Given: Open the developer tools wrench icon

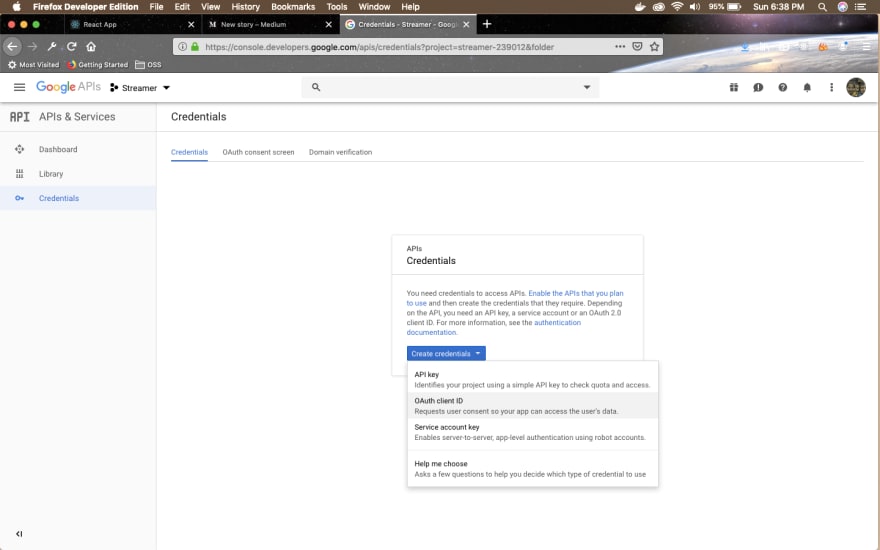Looking at the screenshot, I should (52, 47).
